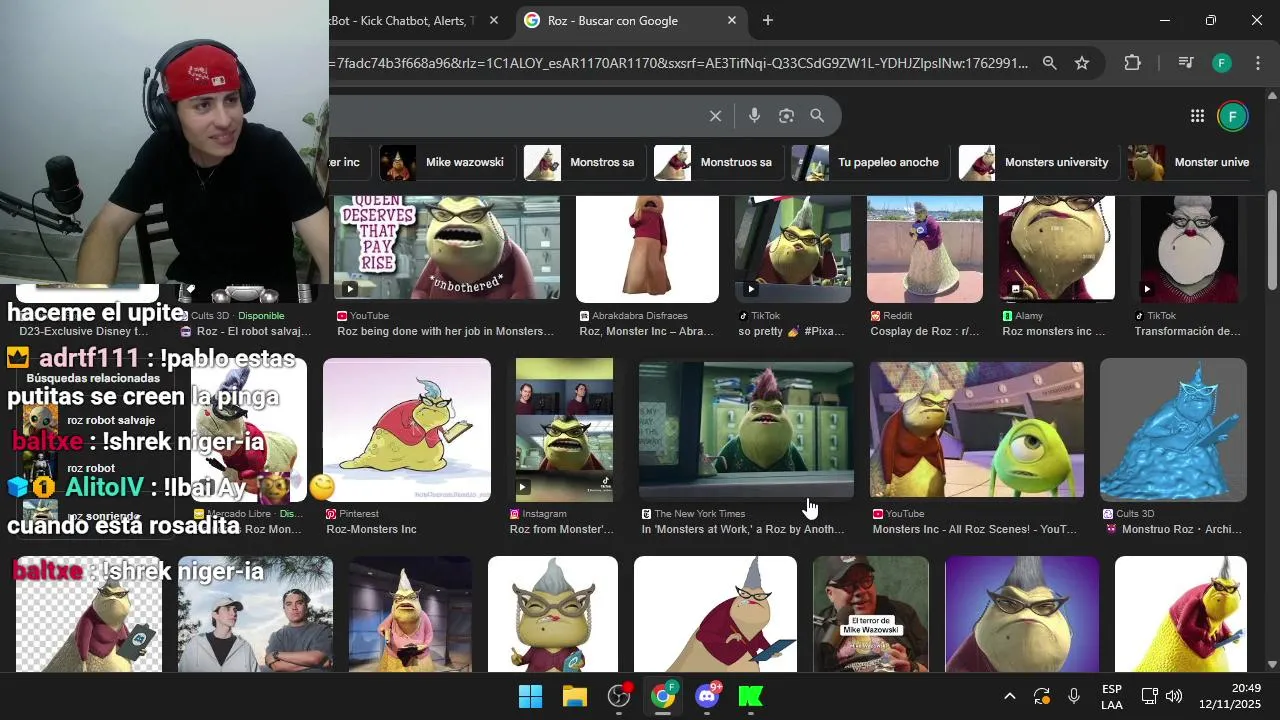Open the New York Times Roz image
Image resolution: width=1280 pixels, height=720 pixels.
click(746, 430)
